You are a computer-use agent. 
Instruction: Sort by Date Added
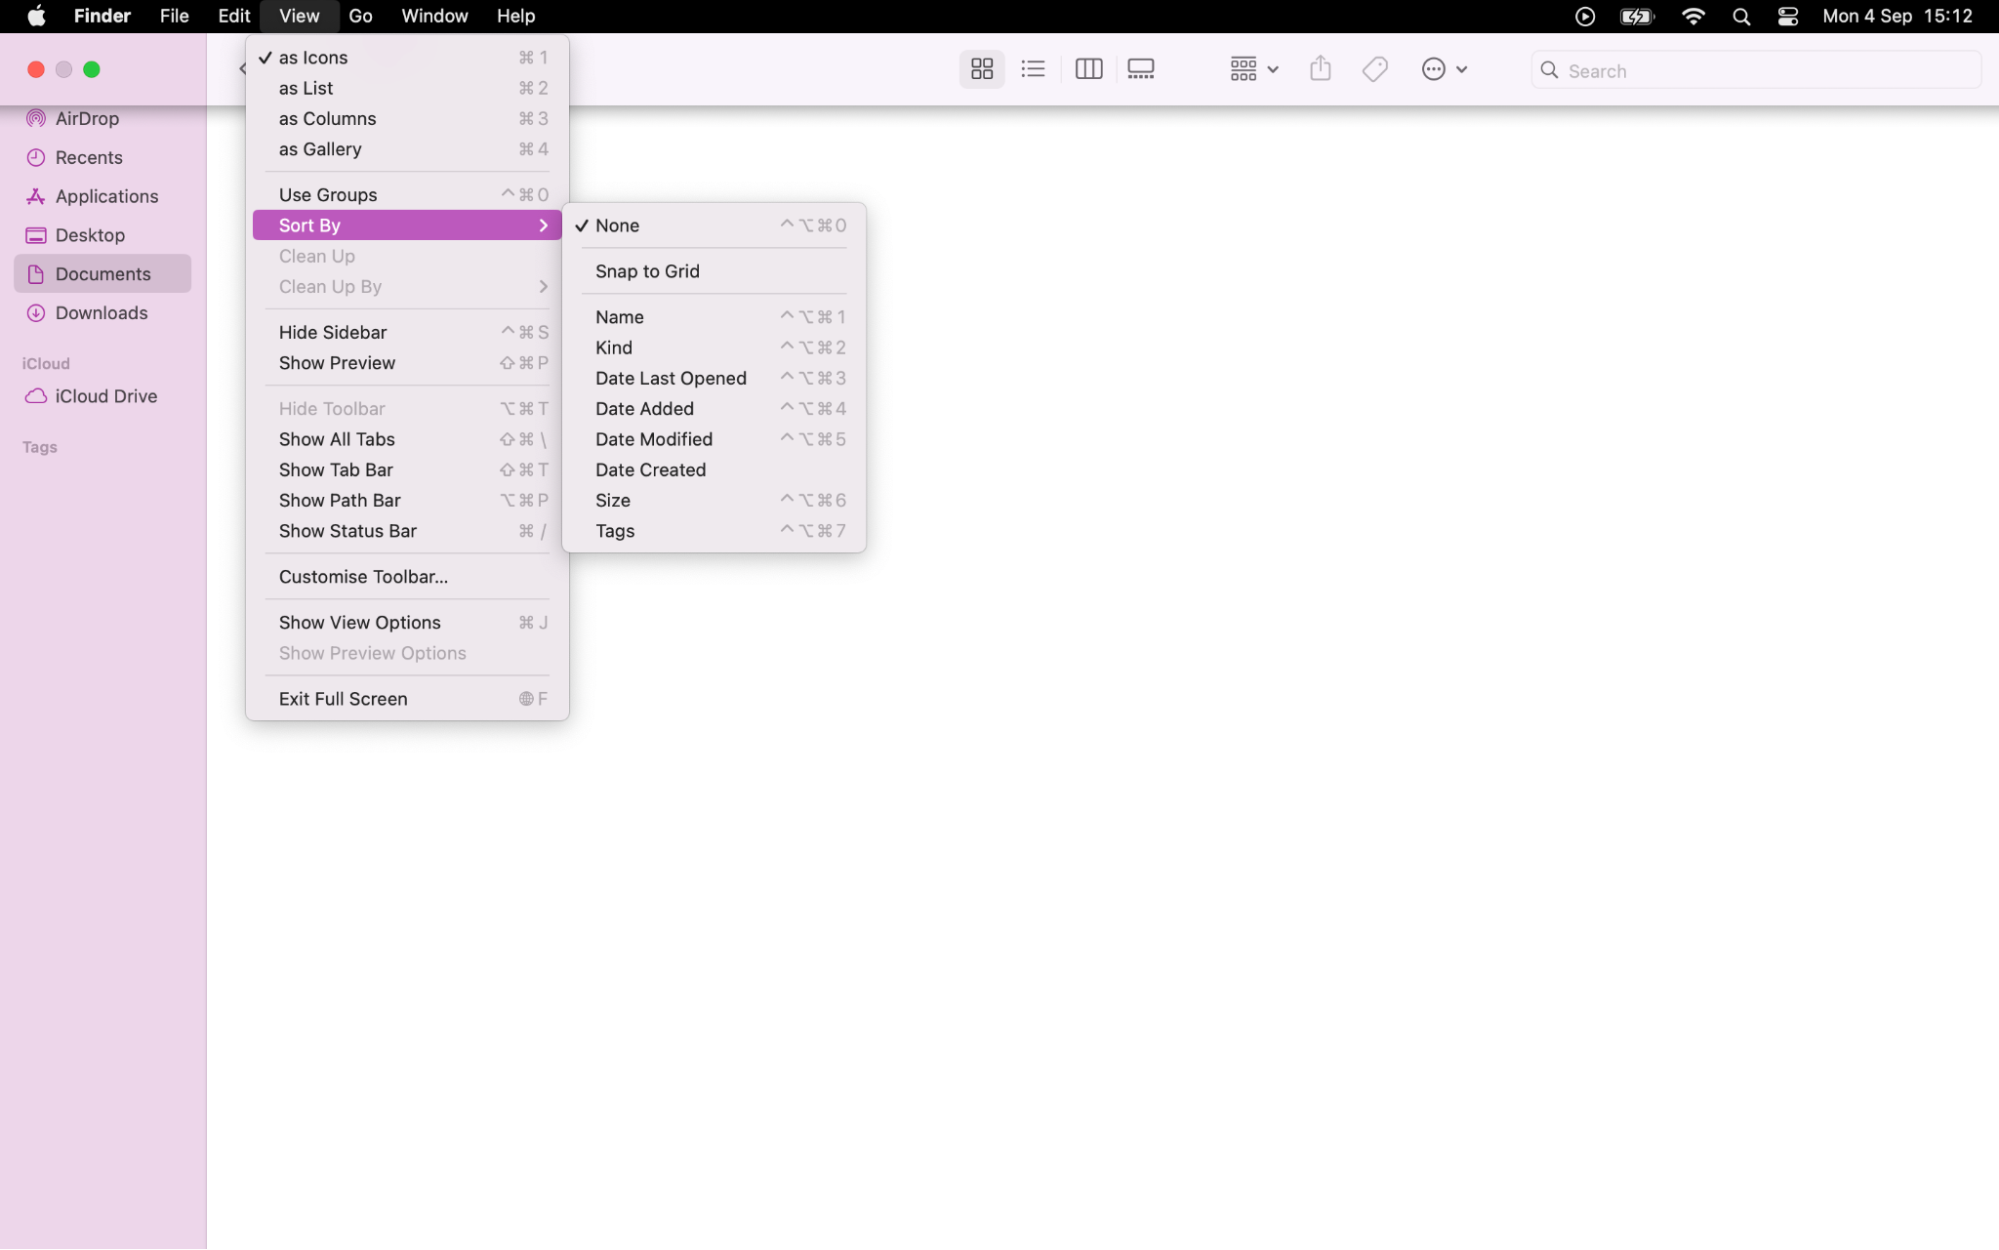click(714, 409)
